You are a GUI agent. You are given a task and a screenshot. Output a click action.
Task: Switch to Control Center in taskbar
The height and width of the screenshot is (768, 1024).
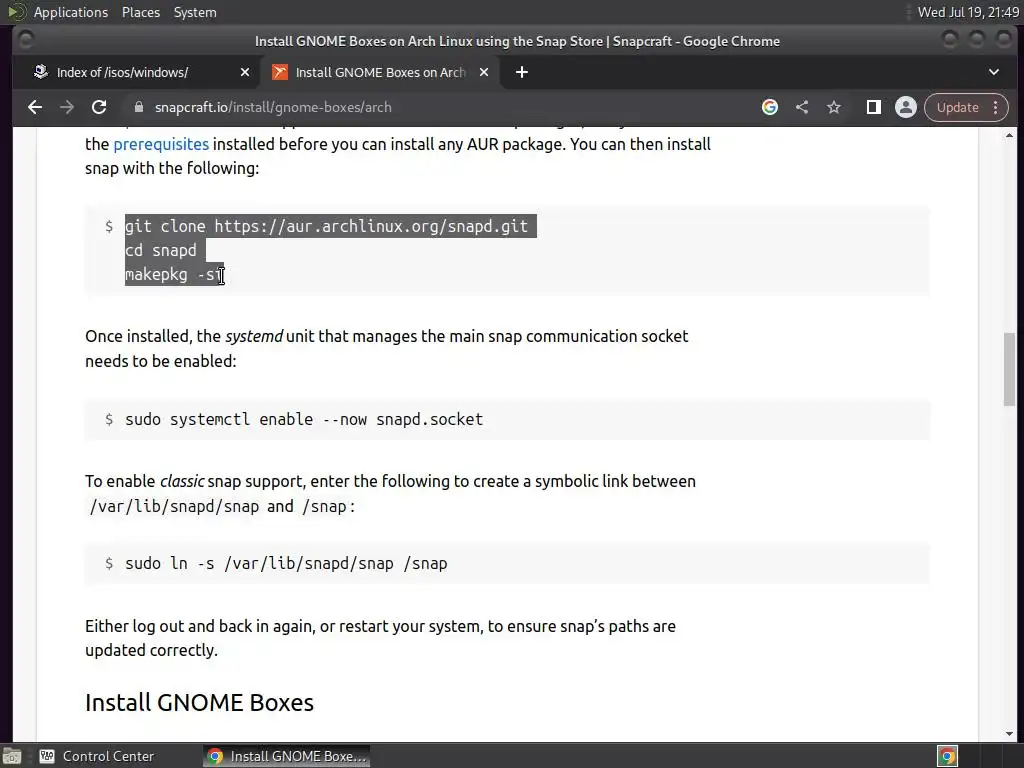[97, 756]
